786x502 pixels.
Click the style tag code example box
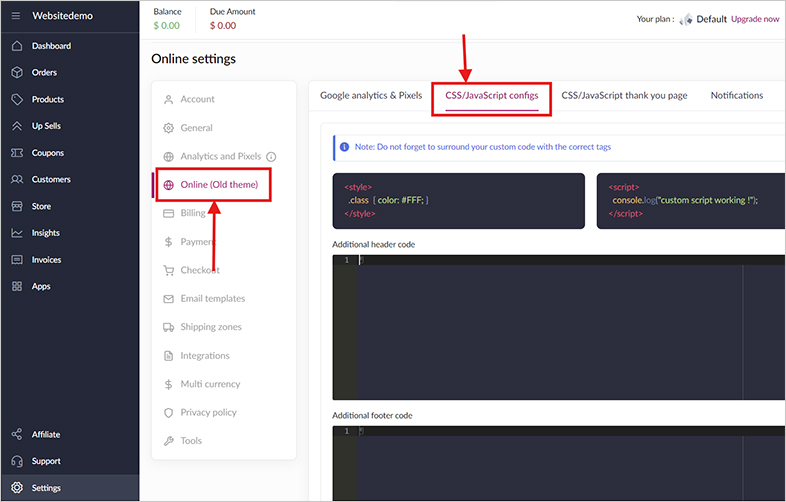click(x=458, y=201)
